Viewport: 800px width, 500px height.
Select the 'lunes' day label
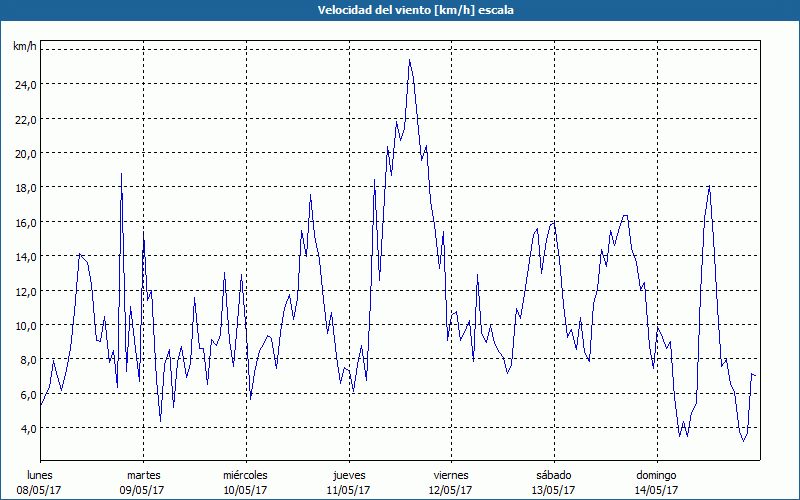(x=40, y=475)
